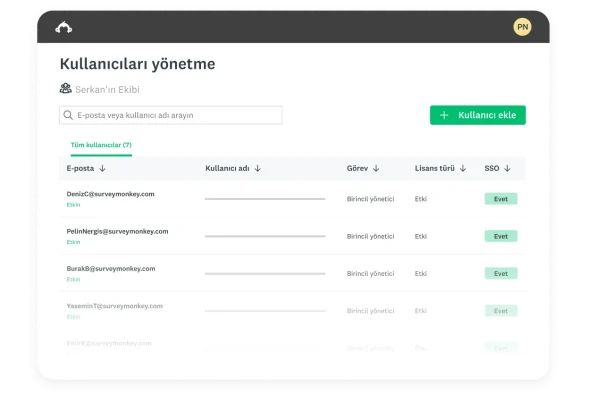Click the search magnifier icon
The height and width of the screenshot is (400, 604).
[x=68, y=115]
